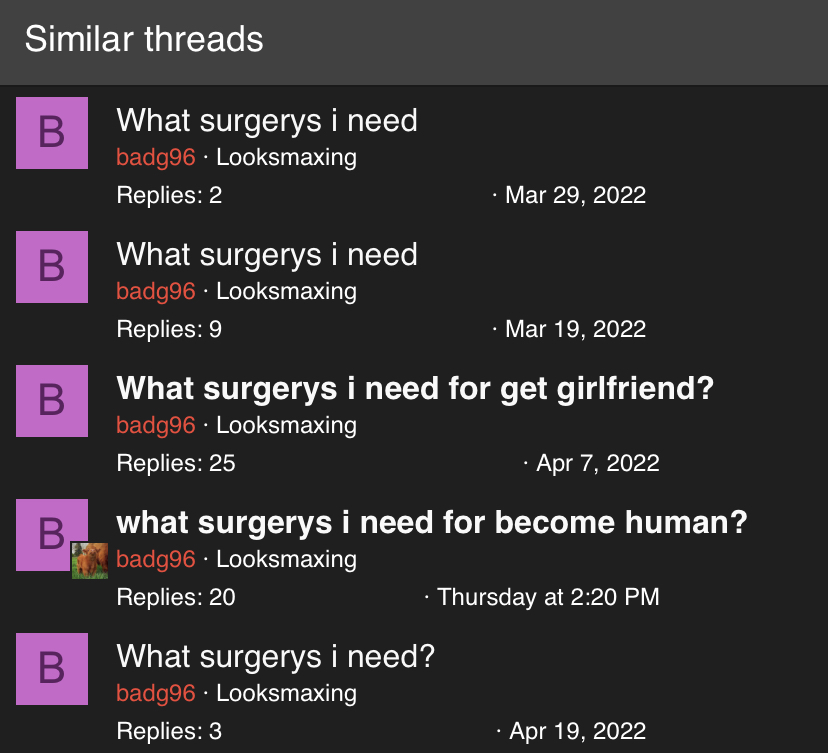This screenshot has width=828, height=753.
Task: Open 'What surgerys i need' with 2 replies
Action: (267, 121)
